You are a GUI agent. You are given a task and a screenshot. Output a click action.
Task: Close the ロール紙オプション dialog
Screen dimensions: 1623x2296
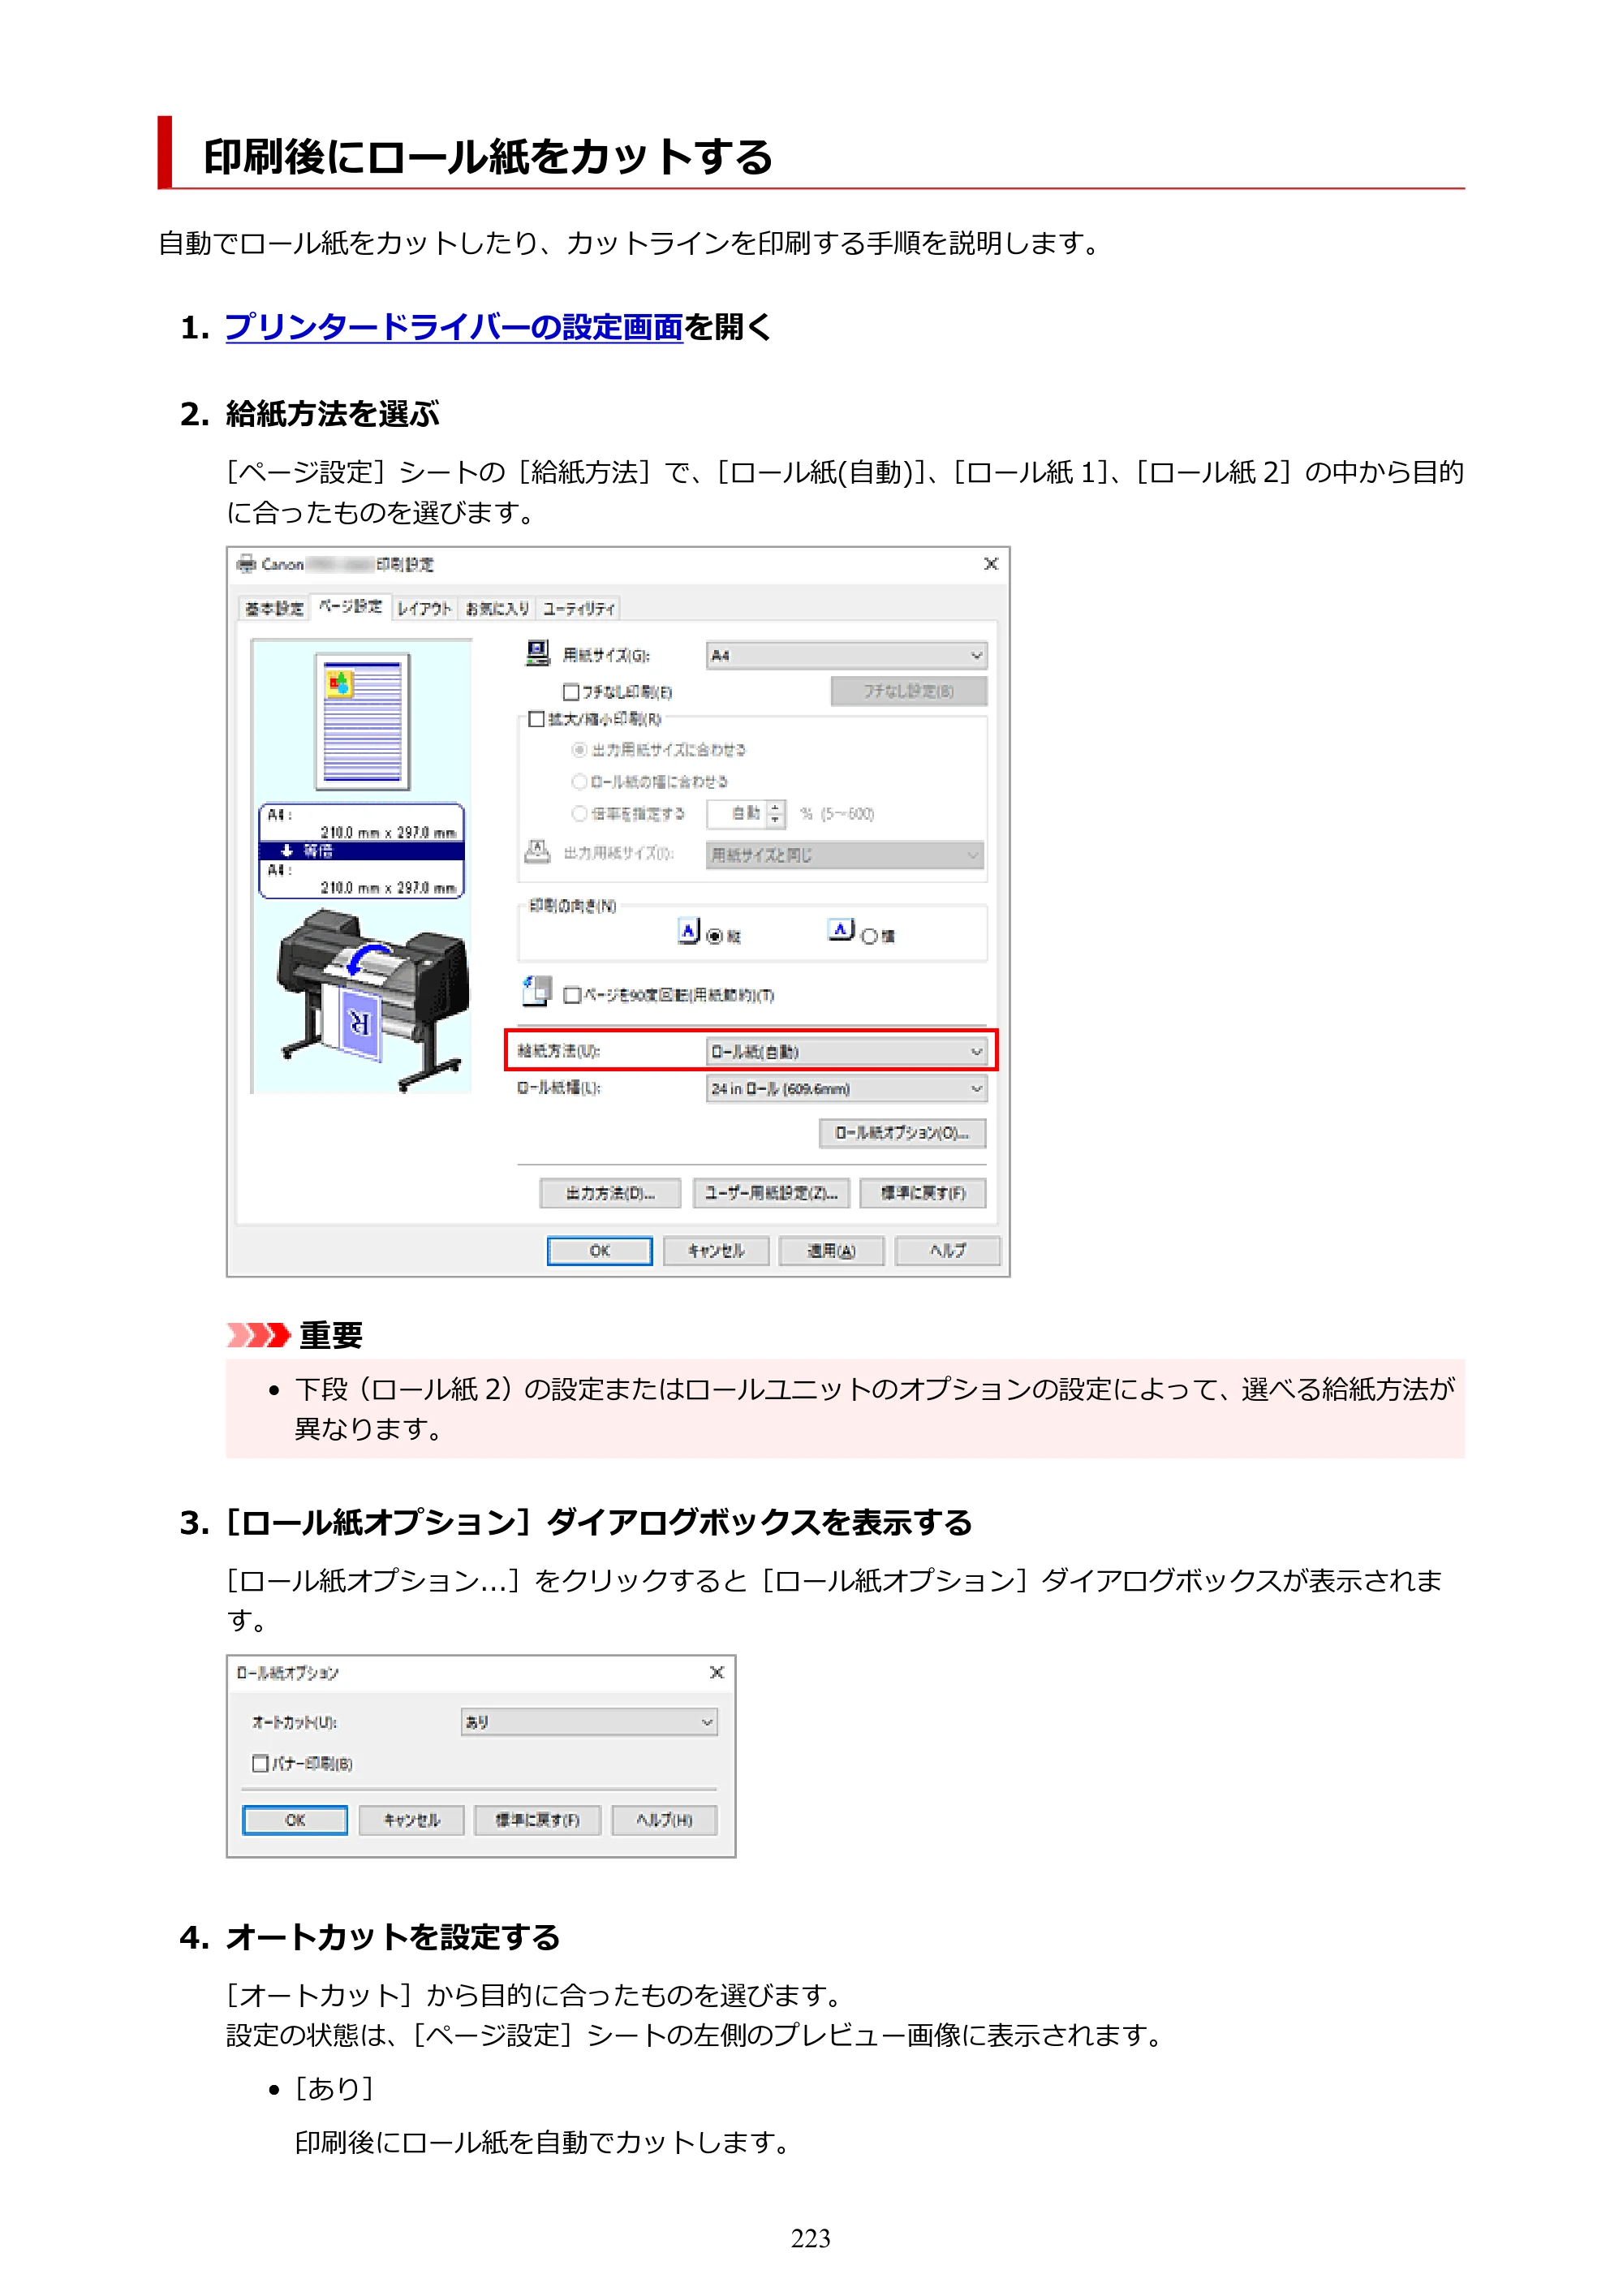coord(717,1672)
